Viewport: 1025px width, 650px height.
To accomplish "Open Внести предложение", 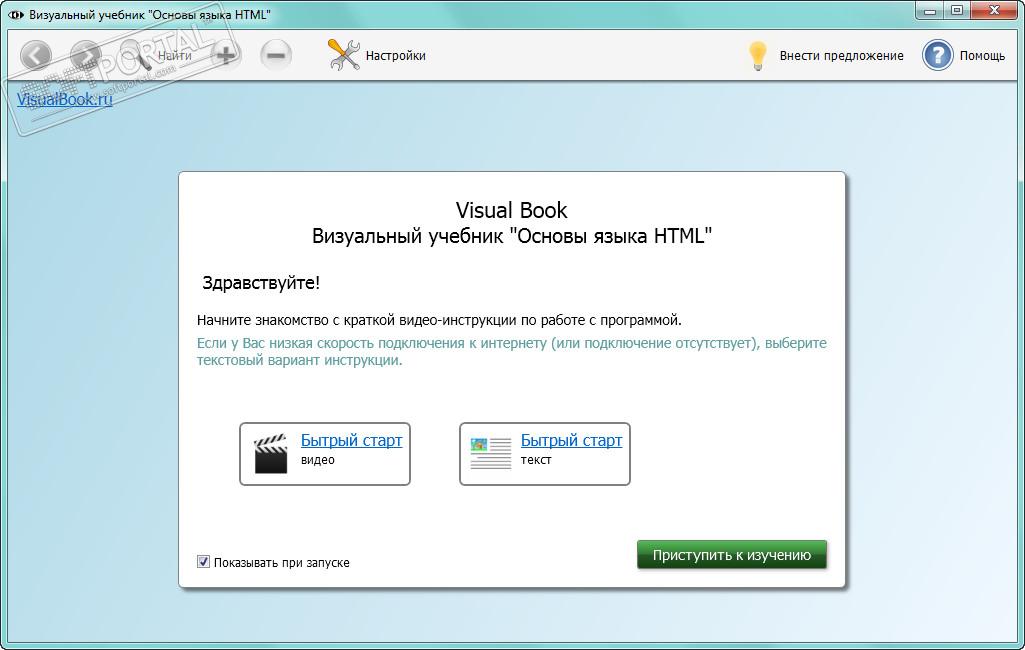I will pyautogui.click(x=841, y=56).
